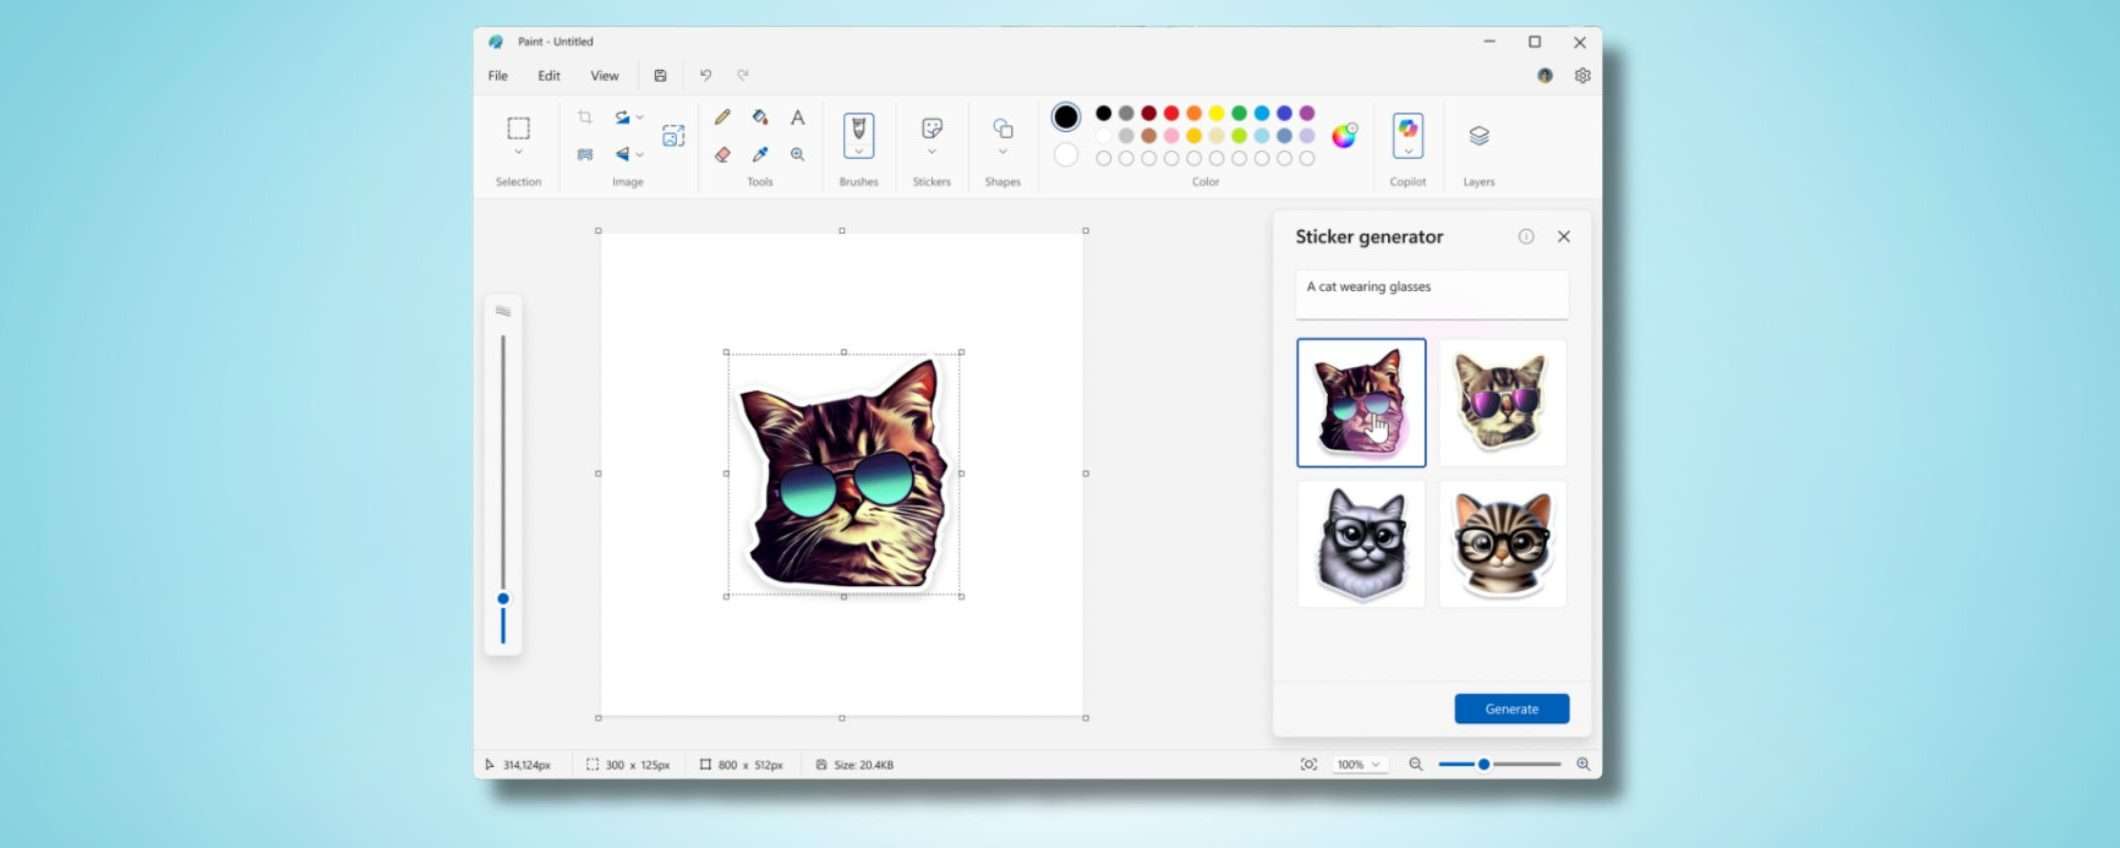Pick the Color picker eyedropper tool
The image size is (2120, 848).
coord(760,154)
